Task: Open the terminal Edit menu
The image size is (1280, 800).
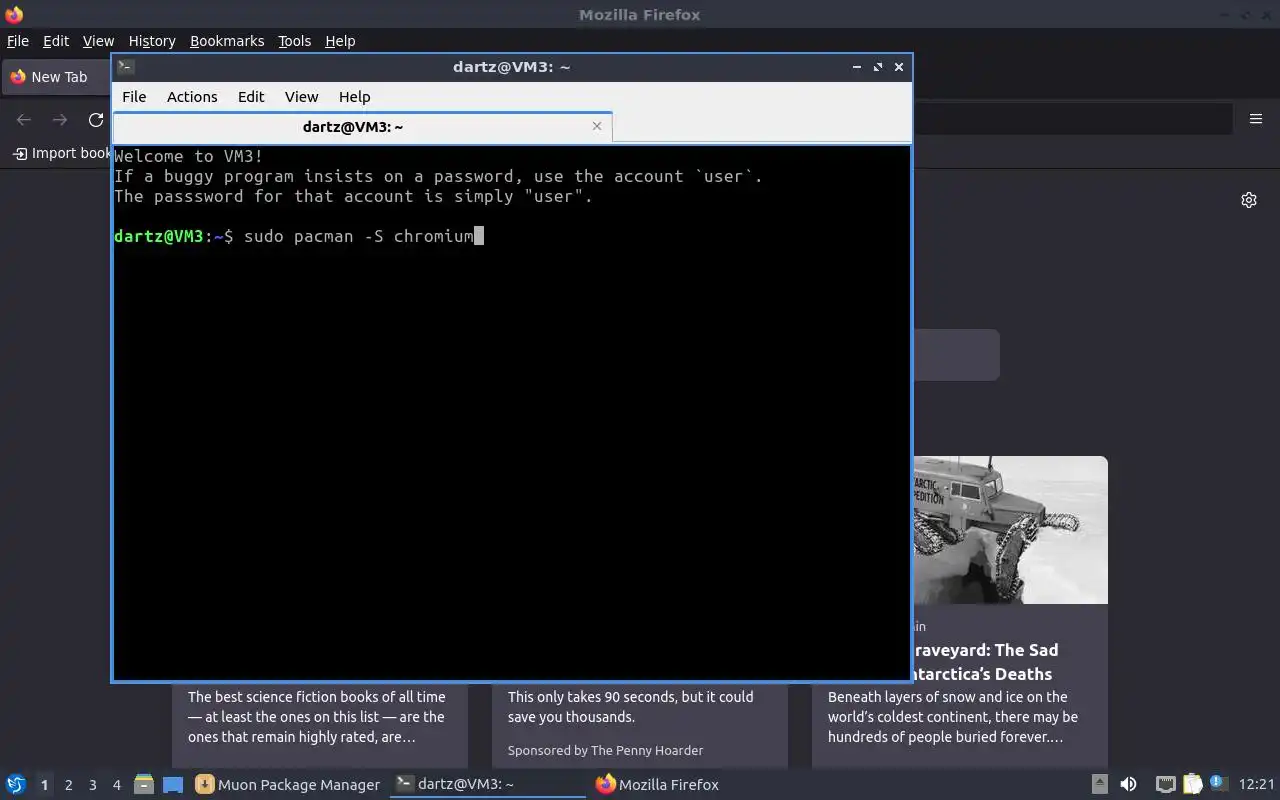Action: pos(251,97)
